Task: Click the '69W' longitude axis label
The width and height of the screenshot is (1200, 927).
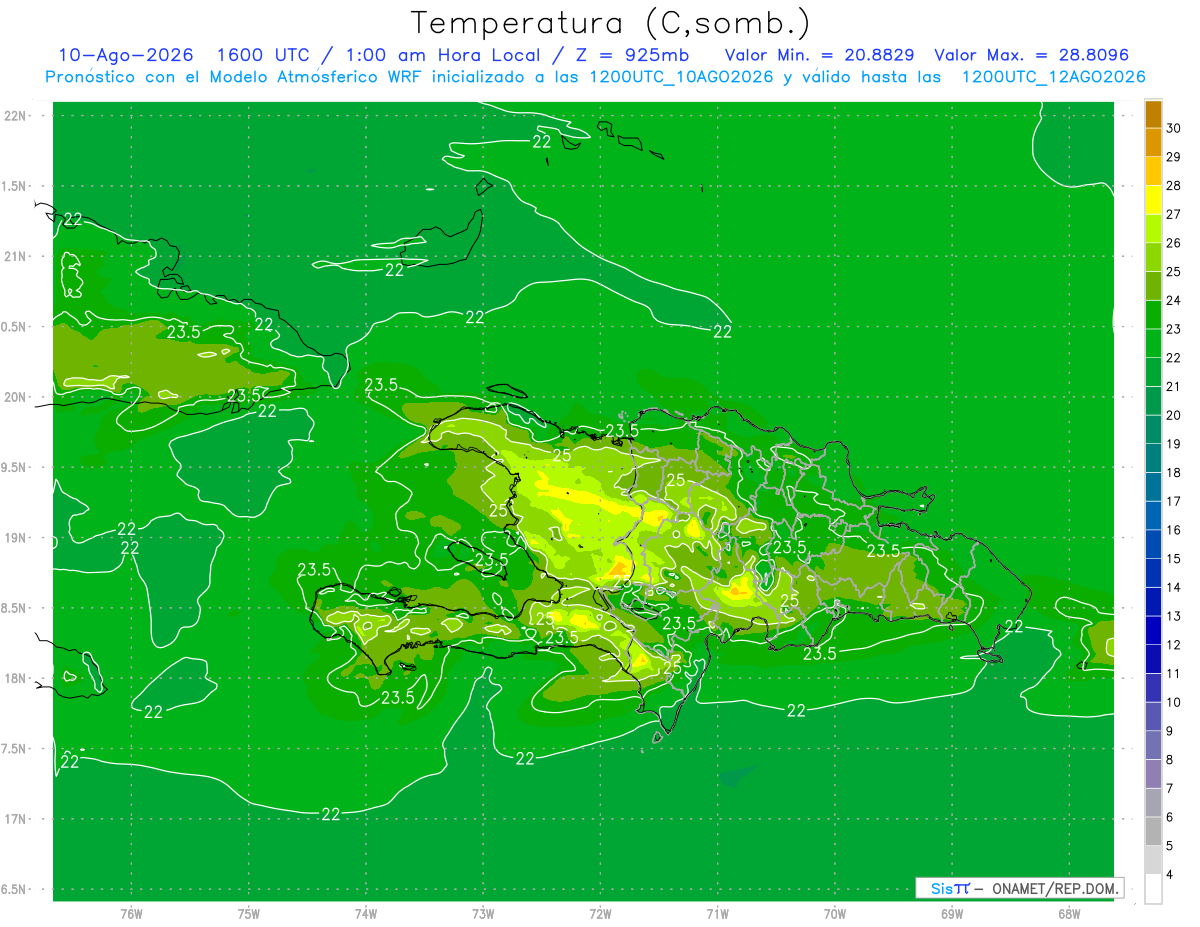Action: tap(952, 914)
